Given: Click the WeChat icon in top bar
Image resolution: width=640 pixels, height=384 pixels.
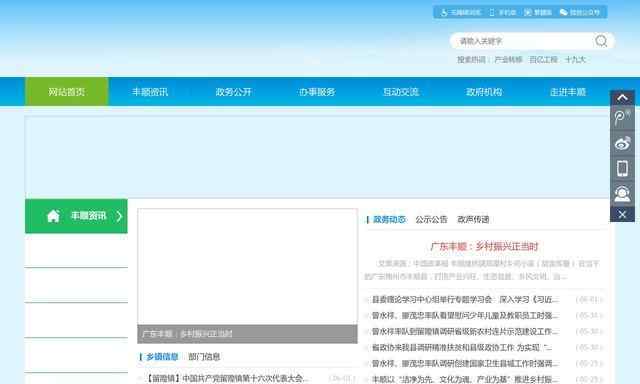Looking at the screenshot, I should click(x=564, y=13).
